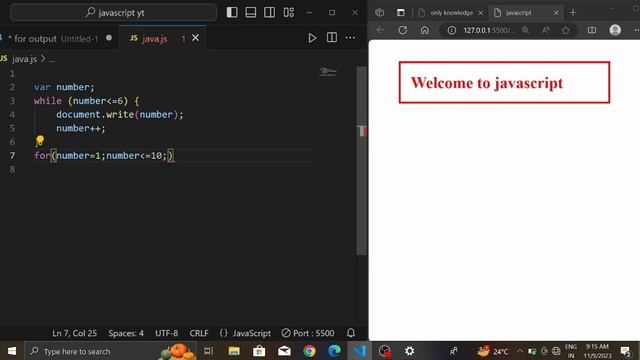This screenshot has height=360, width=640.
Task: Open the Settings gear on the taskbar
Action: pyautogui.click(x=409, y=351)
